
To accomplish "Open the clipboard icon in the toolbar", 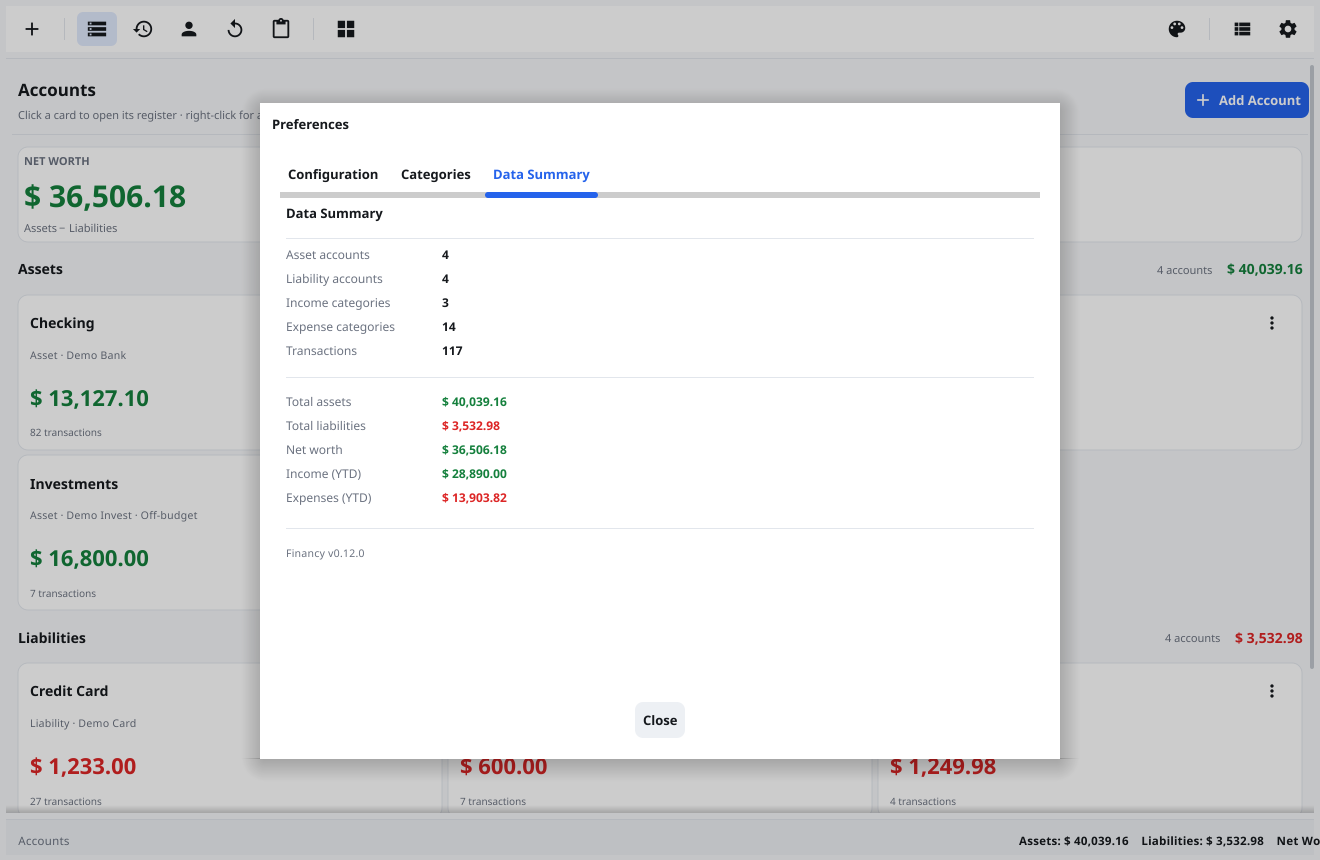I will click(x=281, y=29).
